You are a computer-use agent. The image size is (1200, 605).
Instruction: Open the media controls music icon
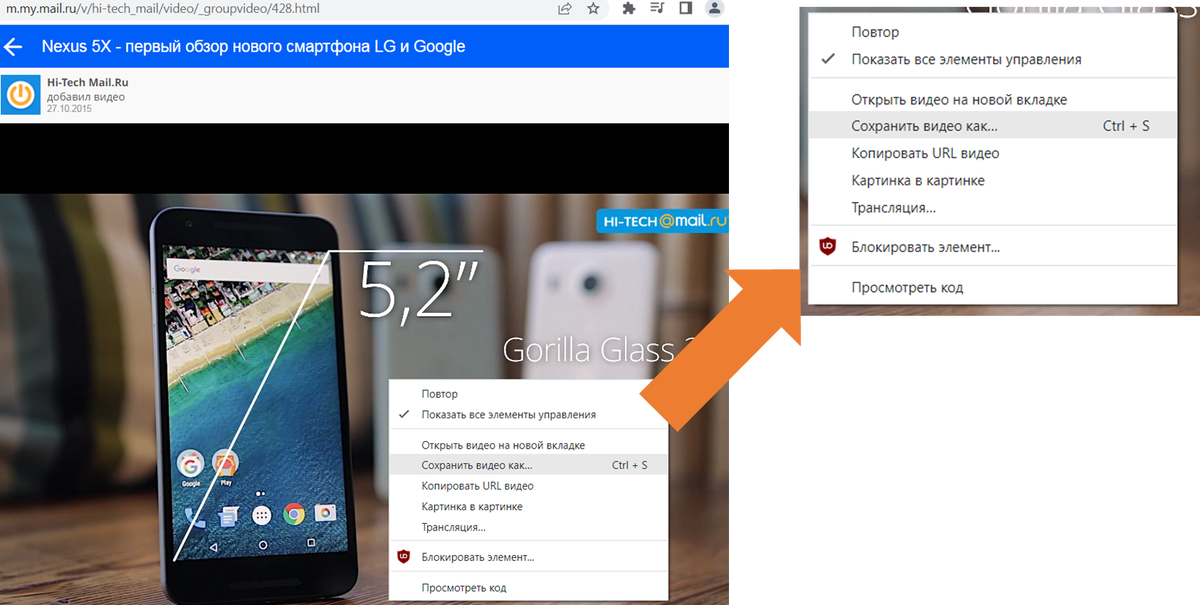pyautogui.click(x=657, y=8)
